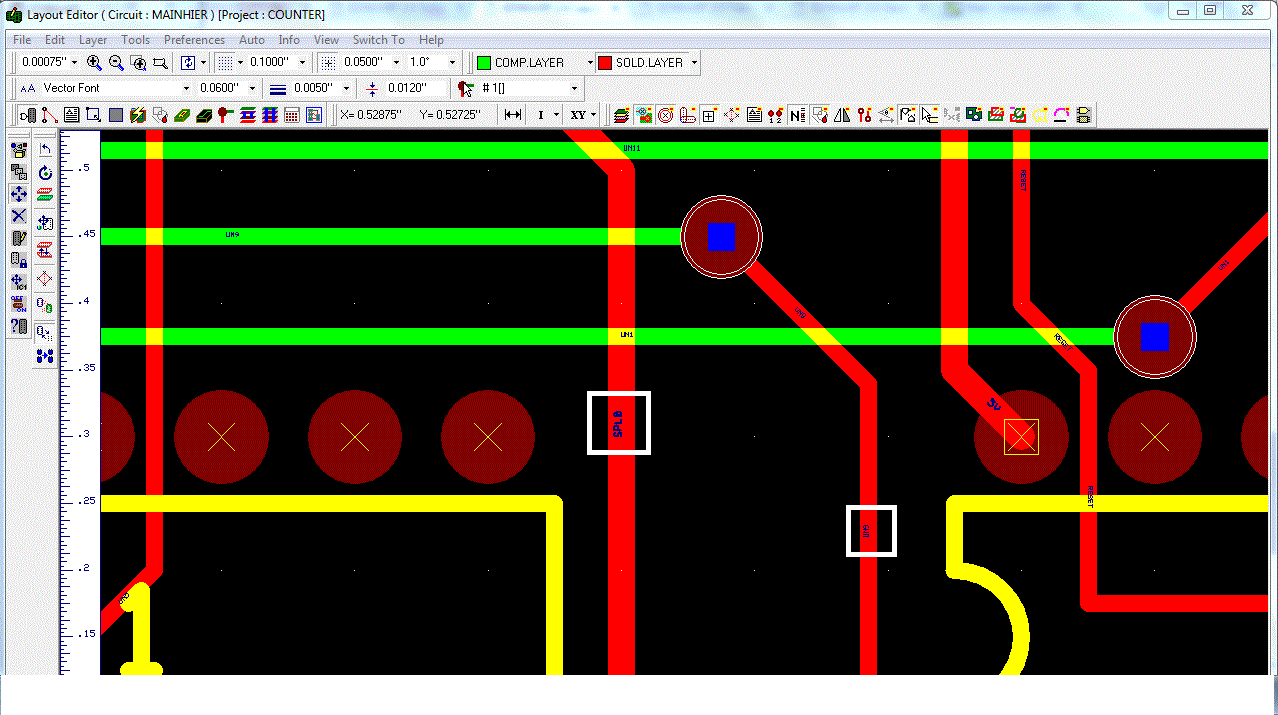
Task: Open the File menu
Action: pos(22,40)
